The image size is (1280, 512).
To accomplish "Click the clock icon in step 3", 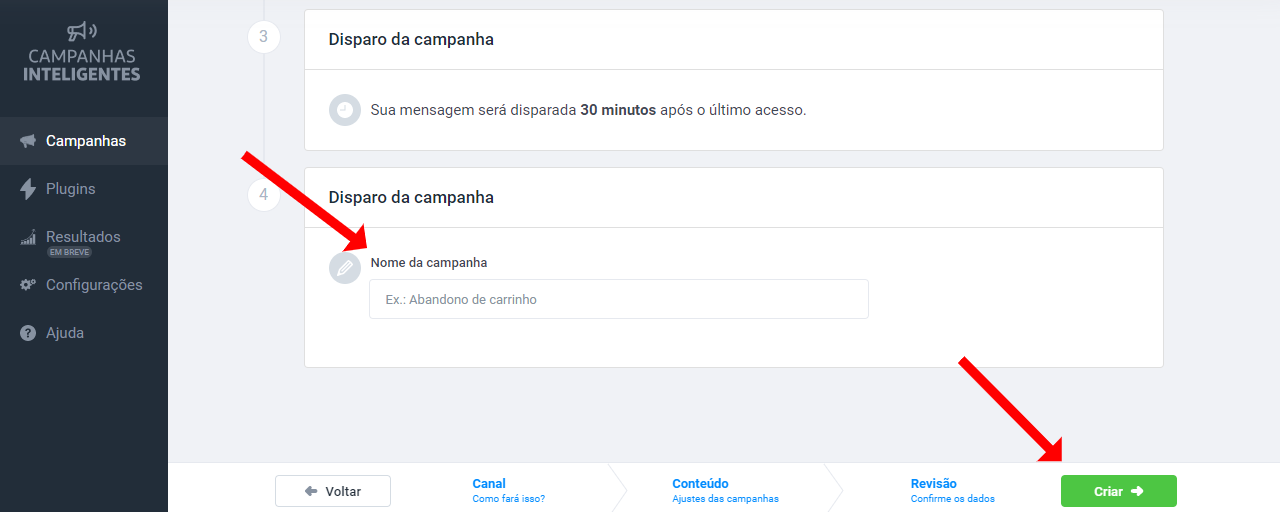I will pyautogui.click(x=345, y=110).
